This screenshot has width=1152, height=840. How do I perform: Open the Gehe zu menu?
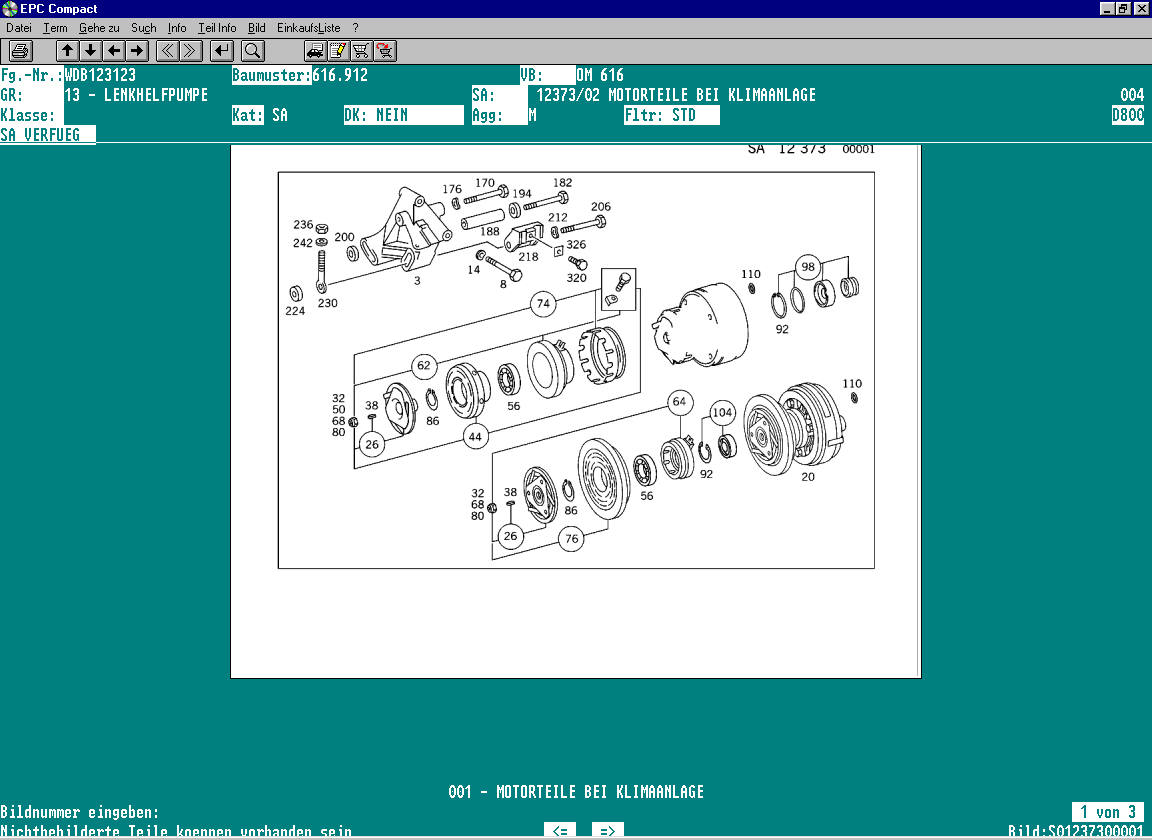99,28
